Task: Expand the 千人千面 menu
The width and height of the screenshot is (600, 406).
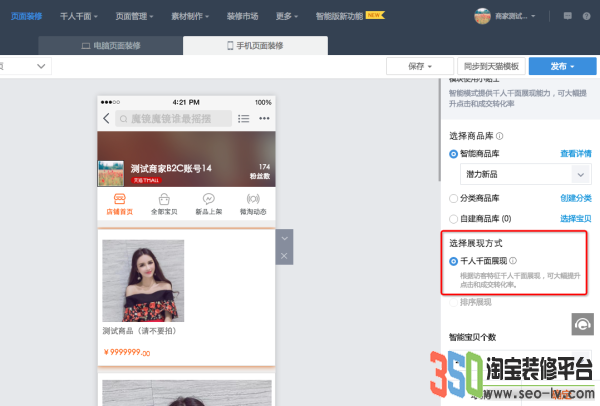Action: click(x=79, y=16)
